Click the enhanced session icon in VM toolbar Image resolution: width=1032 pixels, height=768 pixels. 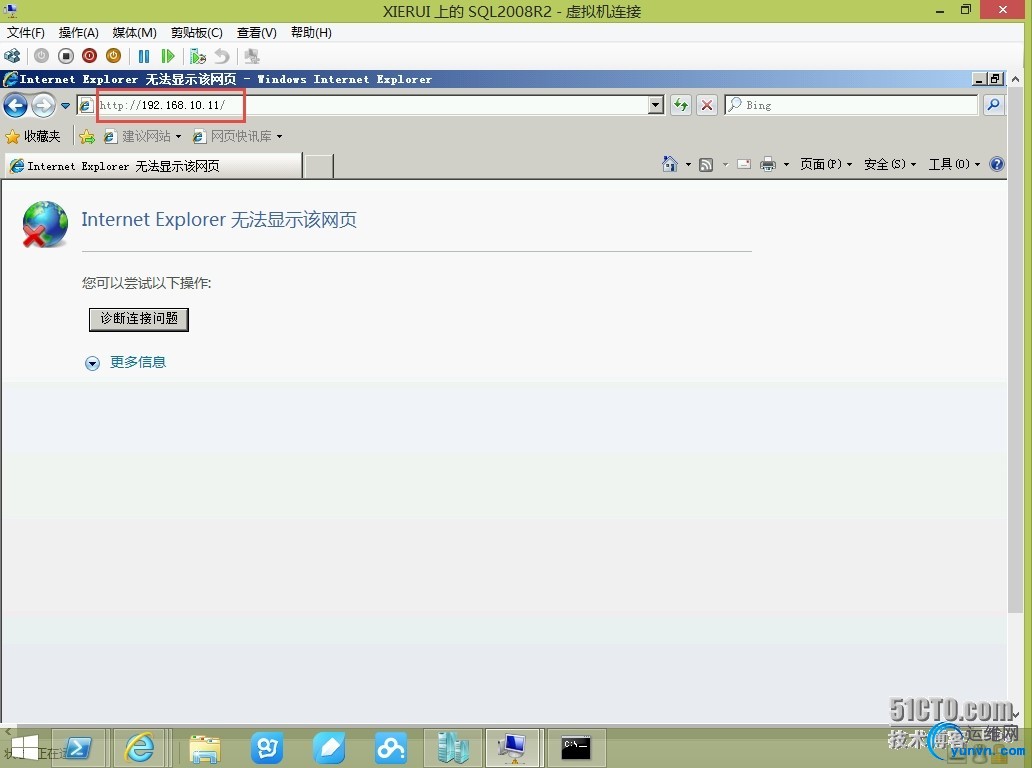pyautogui.click(x=251, y=56)
